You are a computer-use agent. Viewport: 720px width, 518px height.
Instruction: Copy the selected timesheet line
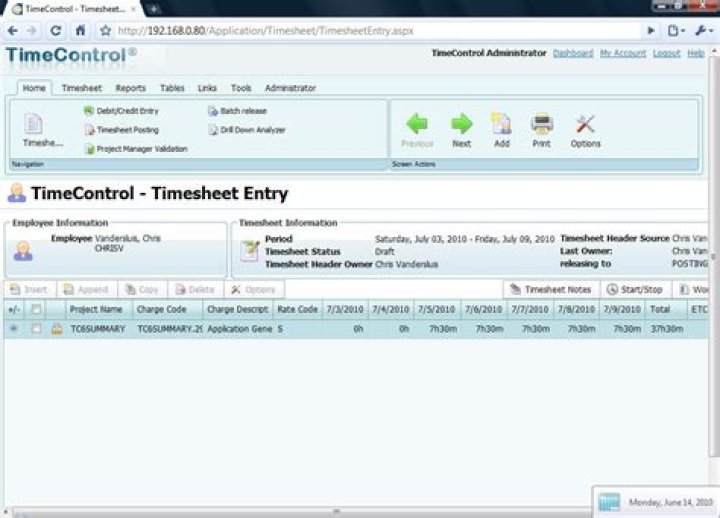[142, 289]
